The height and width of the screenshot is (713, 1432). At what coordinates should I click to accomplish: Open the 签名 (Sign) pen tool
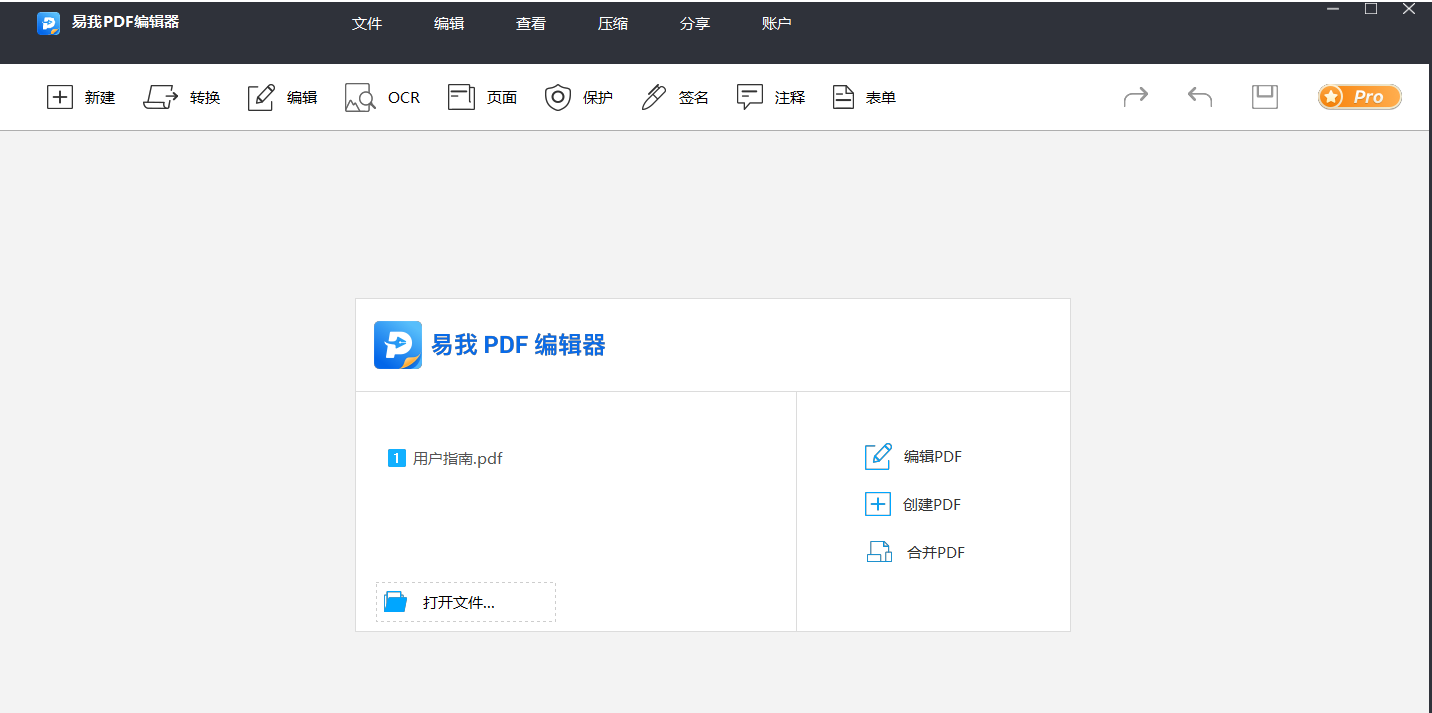coord(654,97)
